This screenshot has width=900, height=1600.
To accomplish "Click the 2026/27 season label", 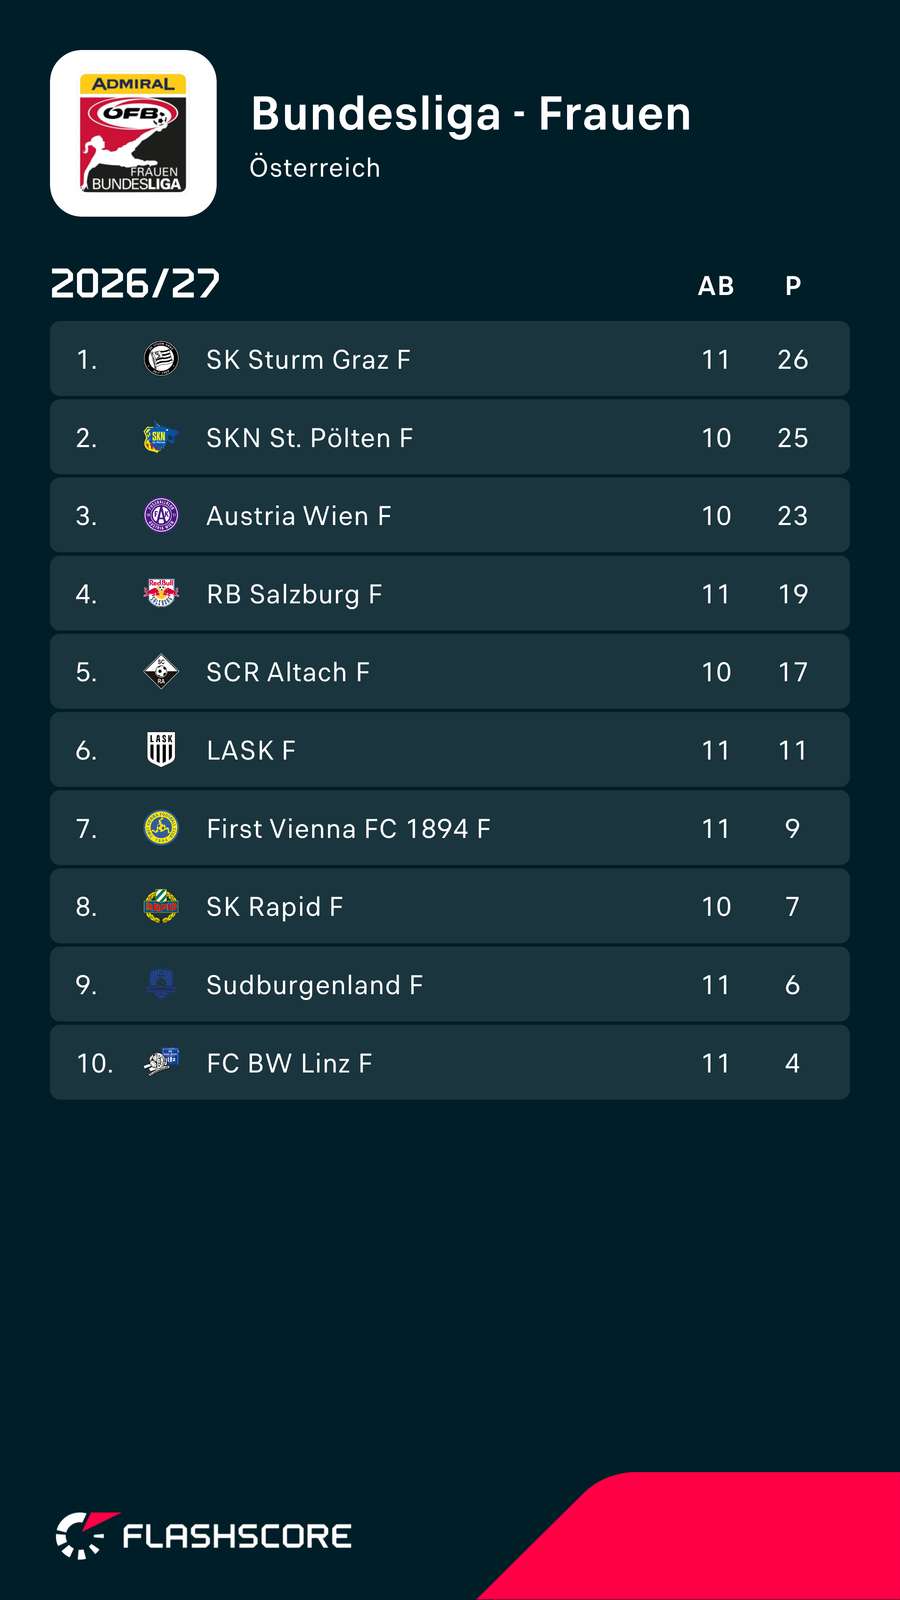I will [x=135, y=283].
